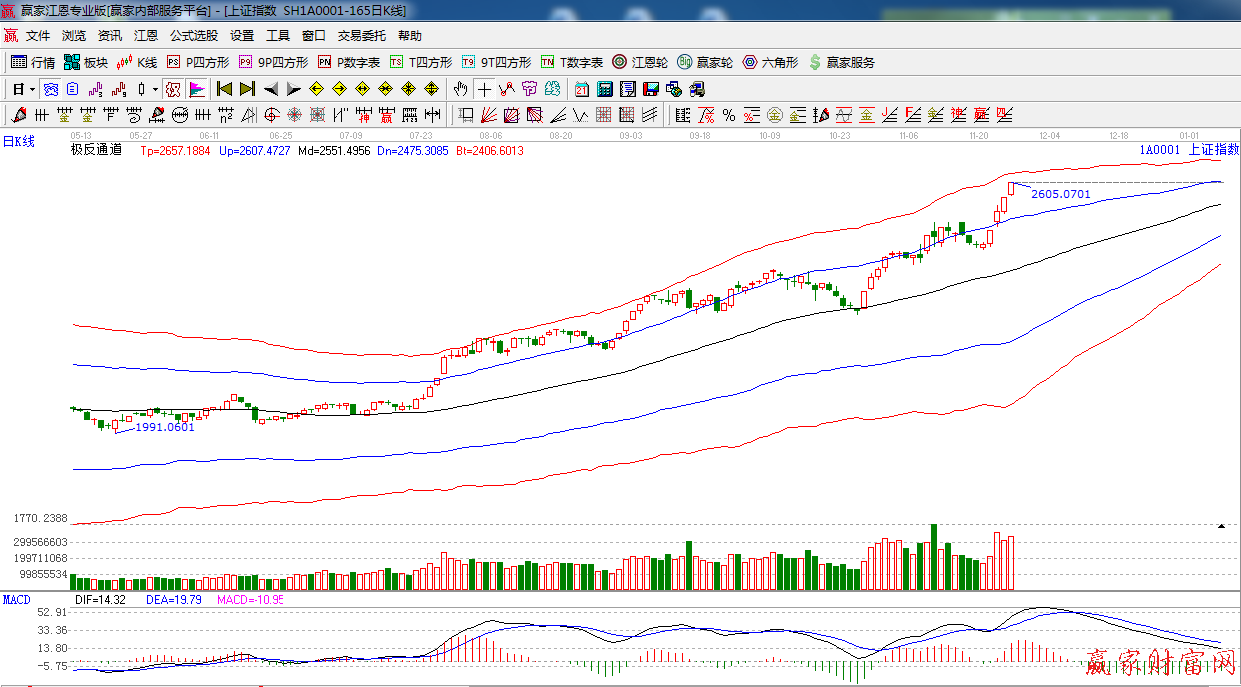Click the MACD indicator label
This screenshot has height=687, width=1241.
pos(16,600)
